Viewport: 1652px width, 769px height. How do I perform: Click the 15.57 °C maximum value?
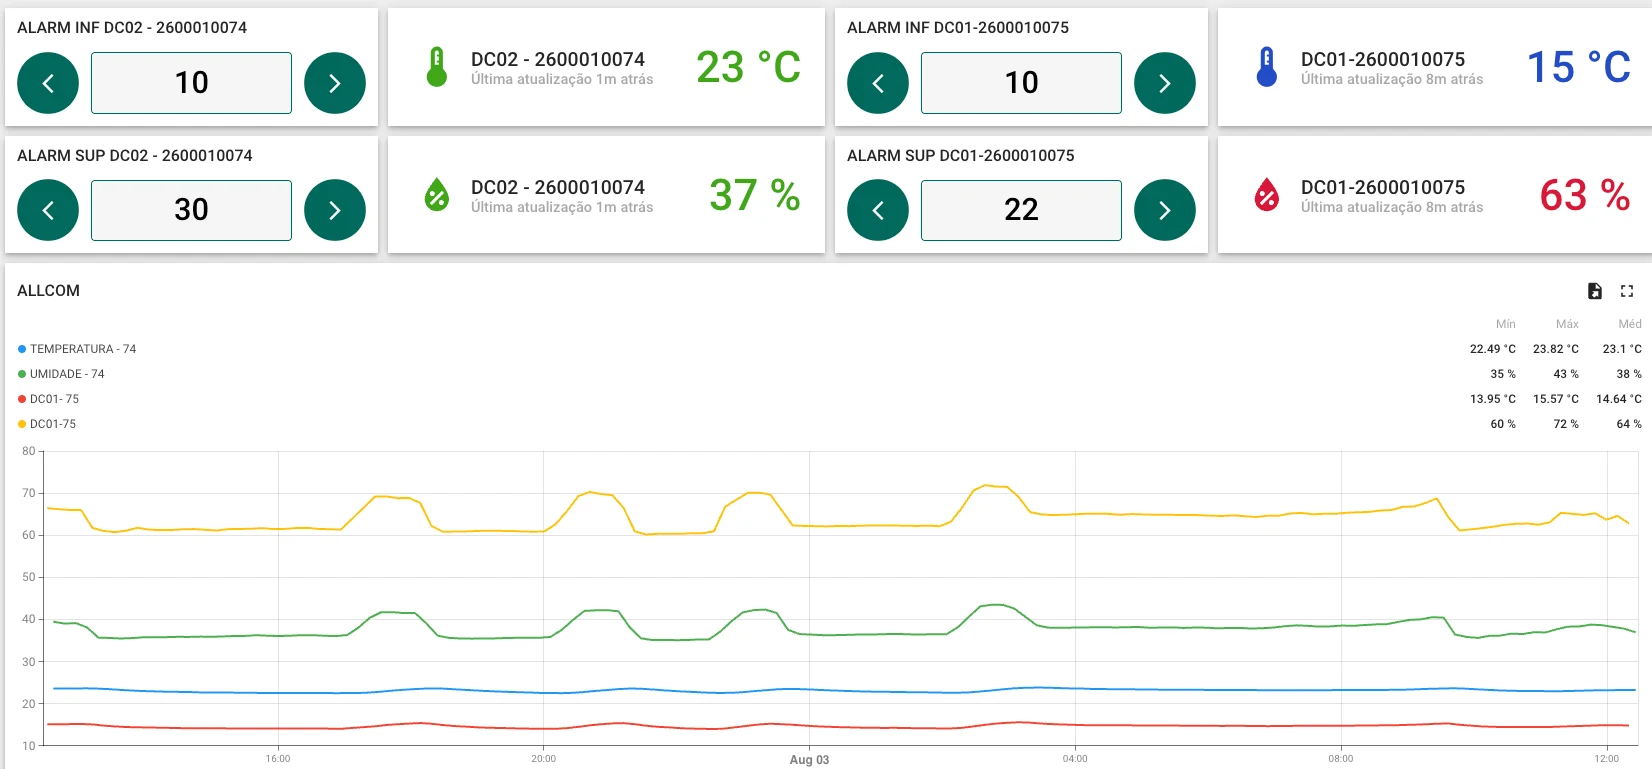click(x=1556, y=399)
